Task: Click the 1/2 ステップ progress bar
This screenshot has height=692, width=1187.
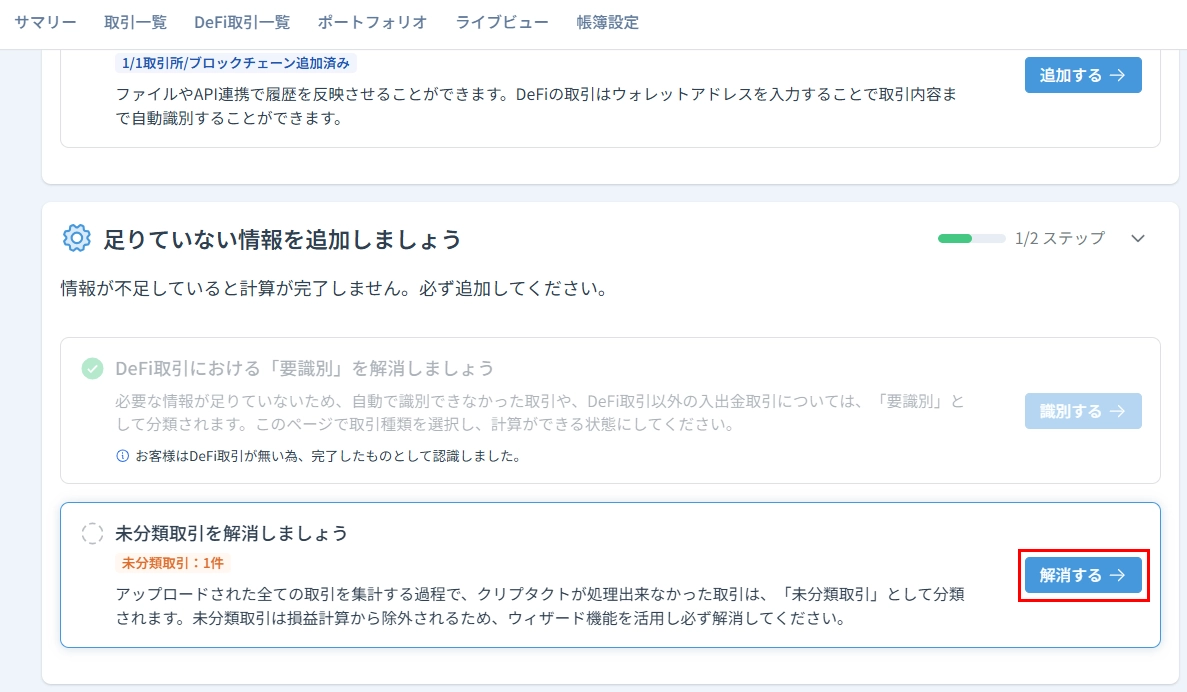Action: (971, 238)
